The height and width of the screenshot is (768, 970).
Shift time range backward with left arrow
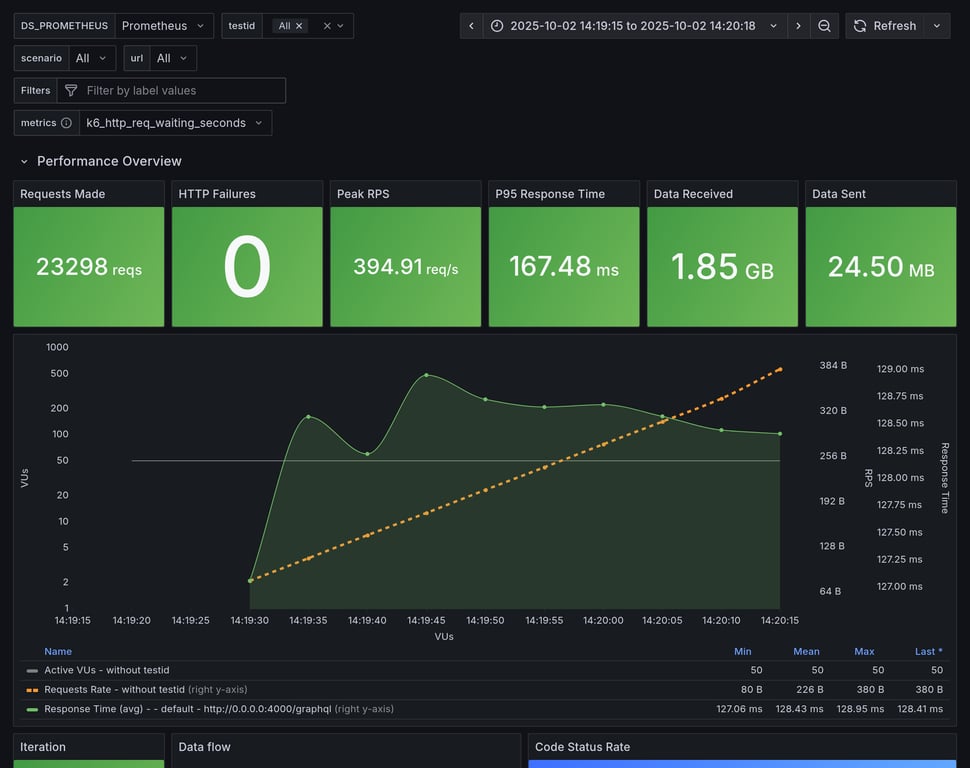pos(471,26)
